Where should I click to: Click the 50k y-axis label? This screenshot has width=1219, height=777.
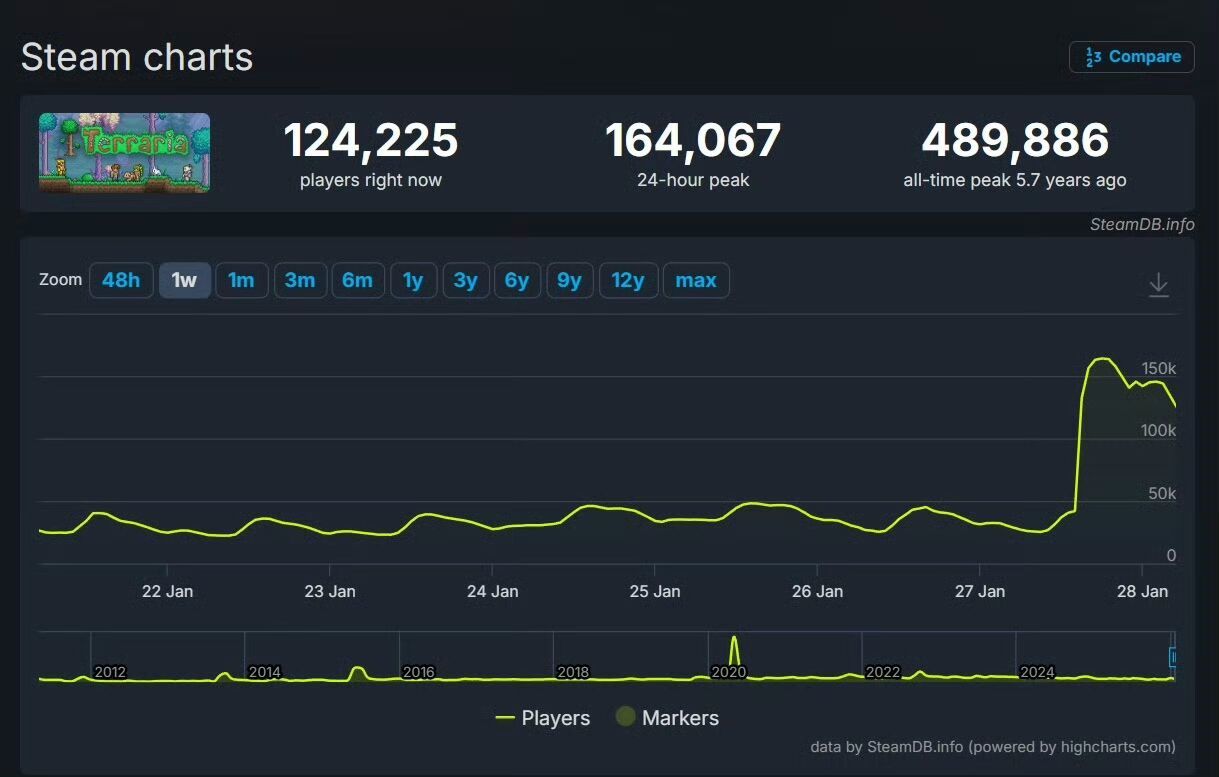[x=1163, y=494]
